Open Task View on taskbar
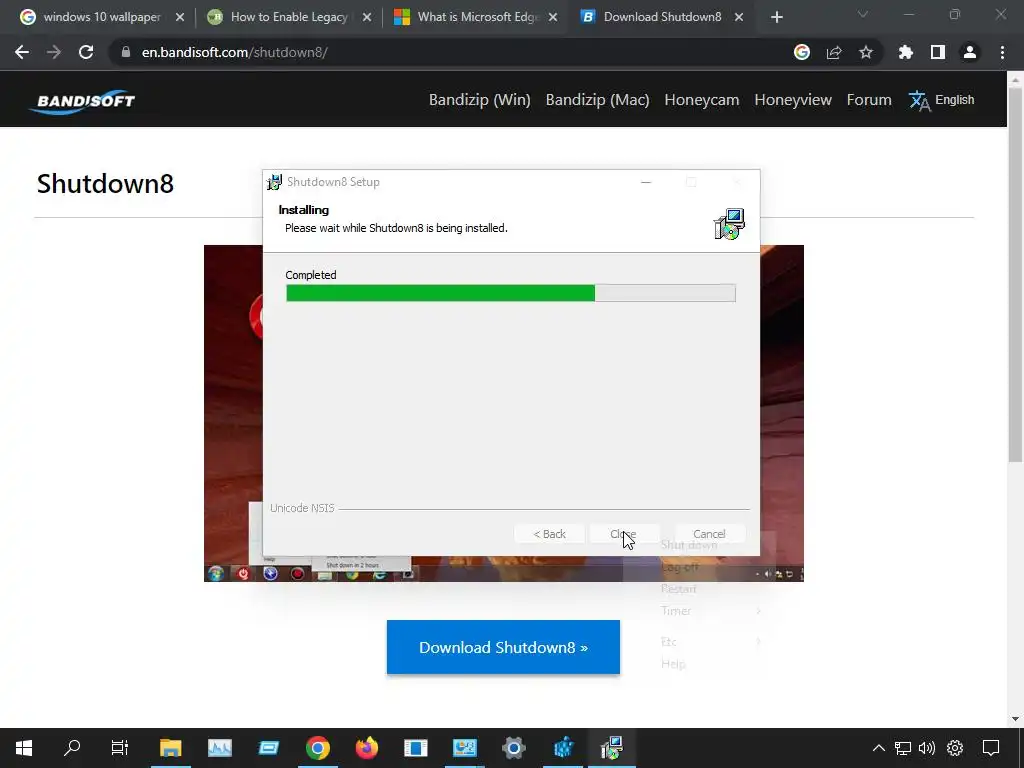Screen dimensions: 1024x768 [x=120, y=748]
